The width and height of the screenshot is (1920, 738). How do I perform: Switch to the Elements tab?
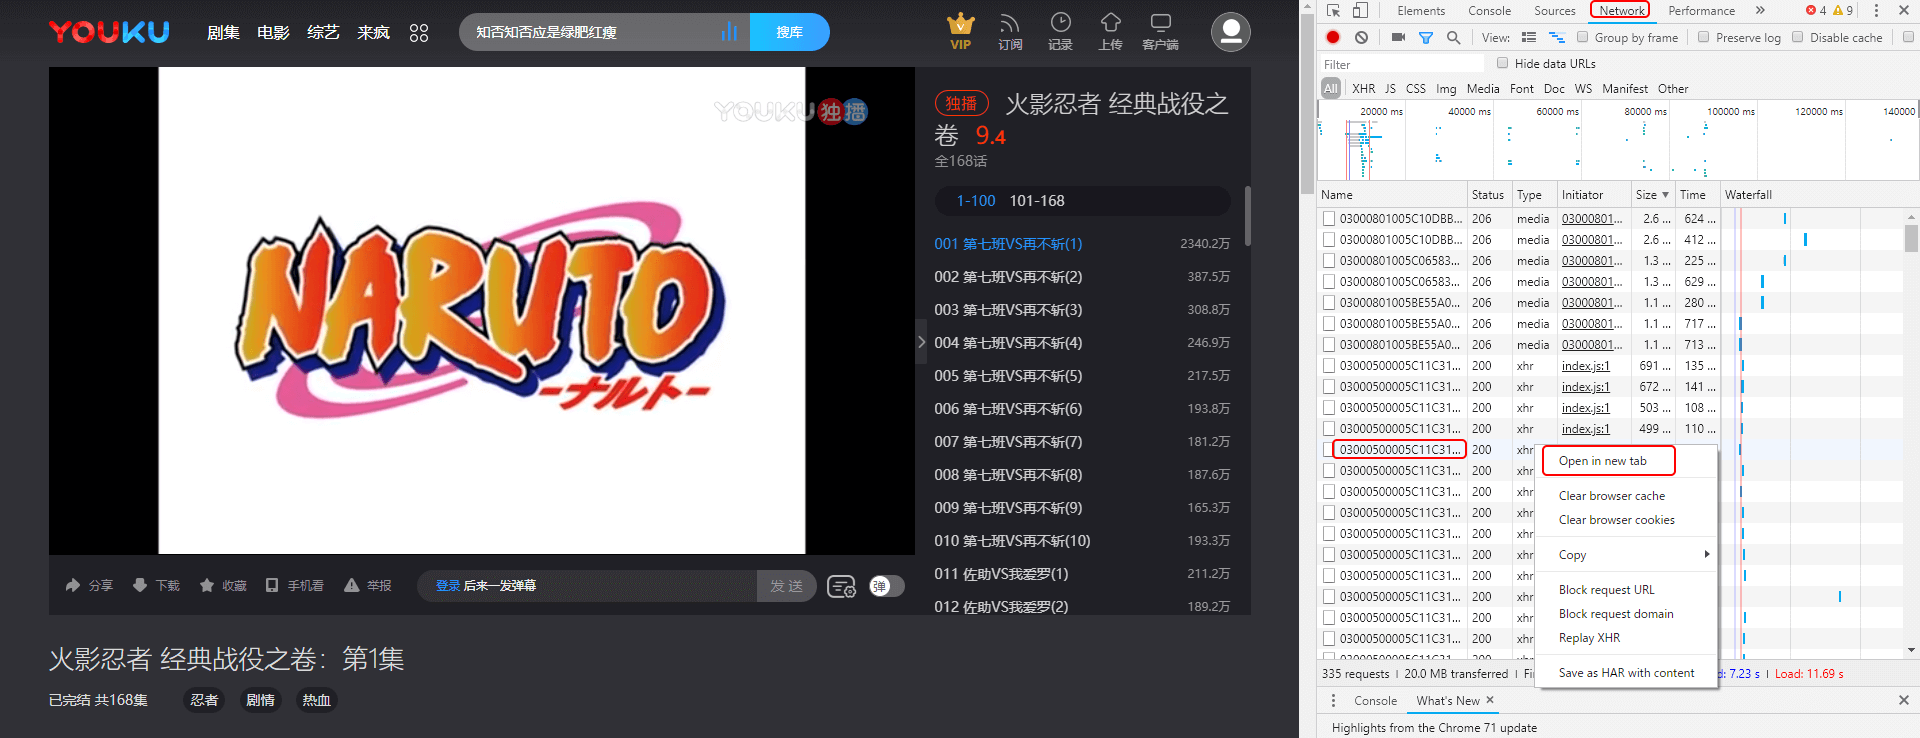(1421, 11)
